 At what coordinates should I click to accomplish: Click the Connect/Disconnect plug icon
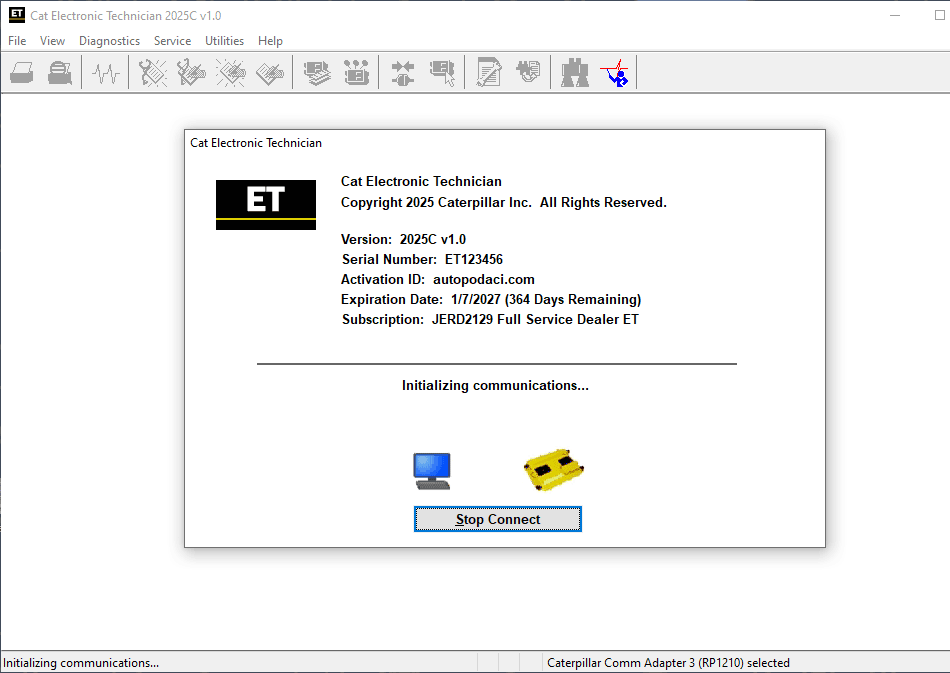coord(403,73)
